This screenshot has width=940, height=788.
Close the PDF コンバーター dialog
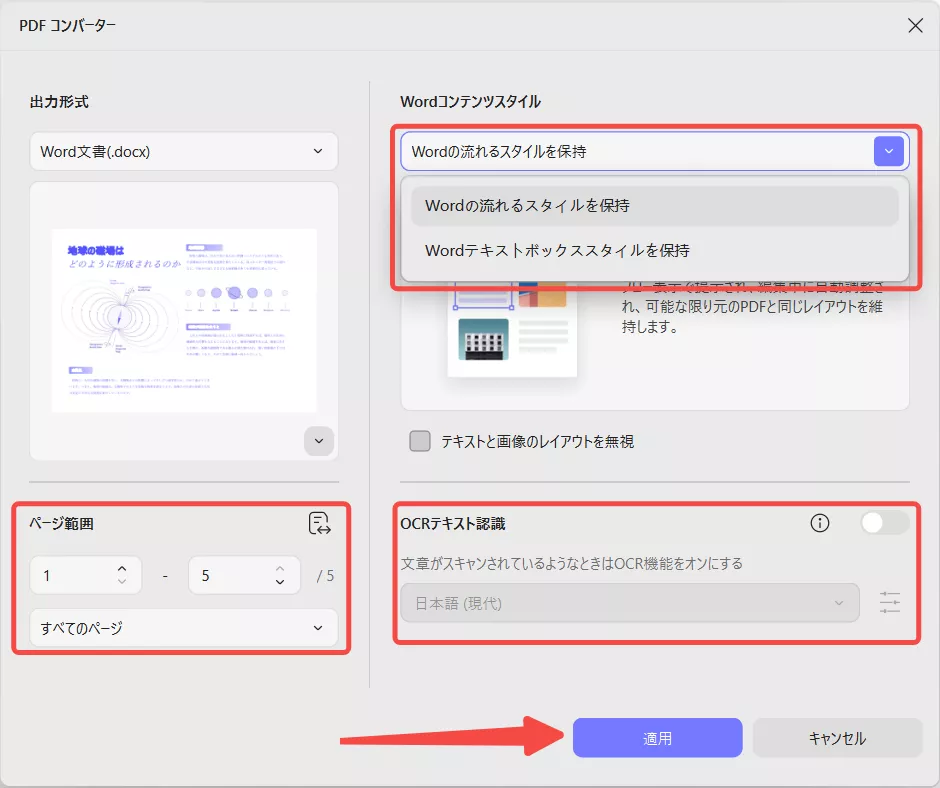[x=915, y=25]
